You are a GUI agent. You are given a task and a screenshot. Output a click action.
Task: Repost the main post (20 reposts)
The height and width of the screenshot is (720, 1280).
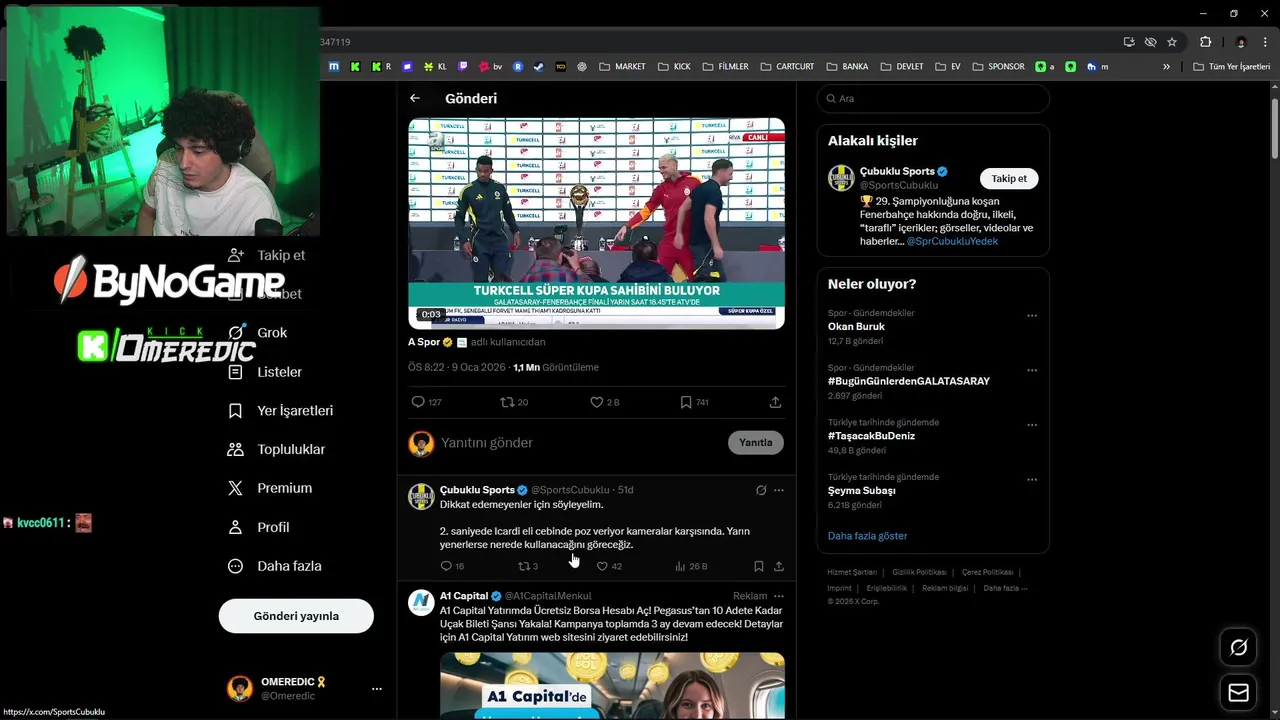[x=514, y=402]
